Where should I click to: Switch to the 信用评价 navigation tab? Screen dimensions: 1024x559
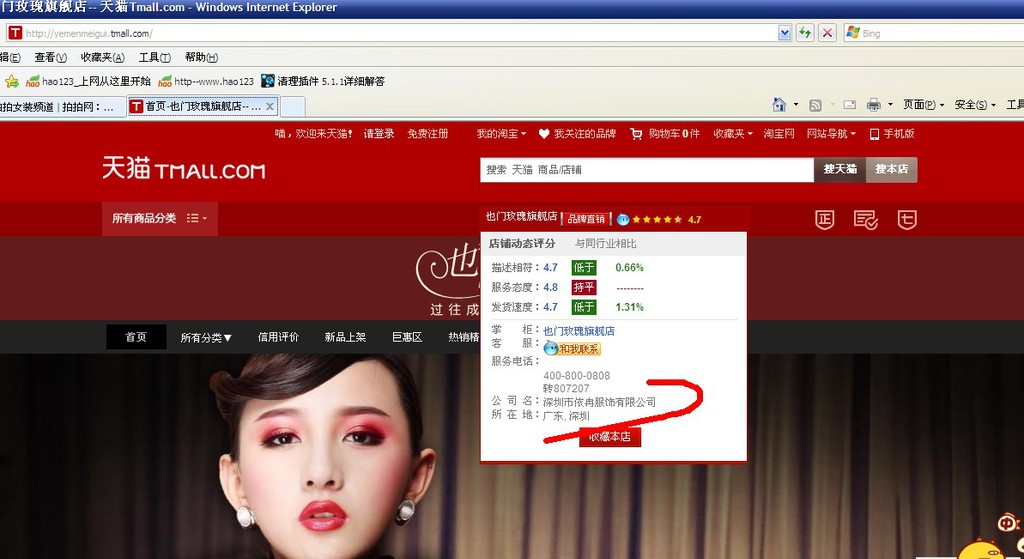278,337
